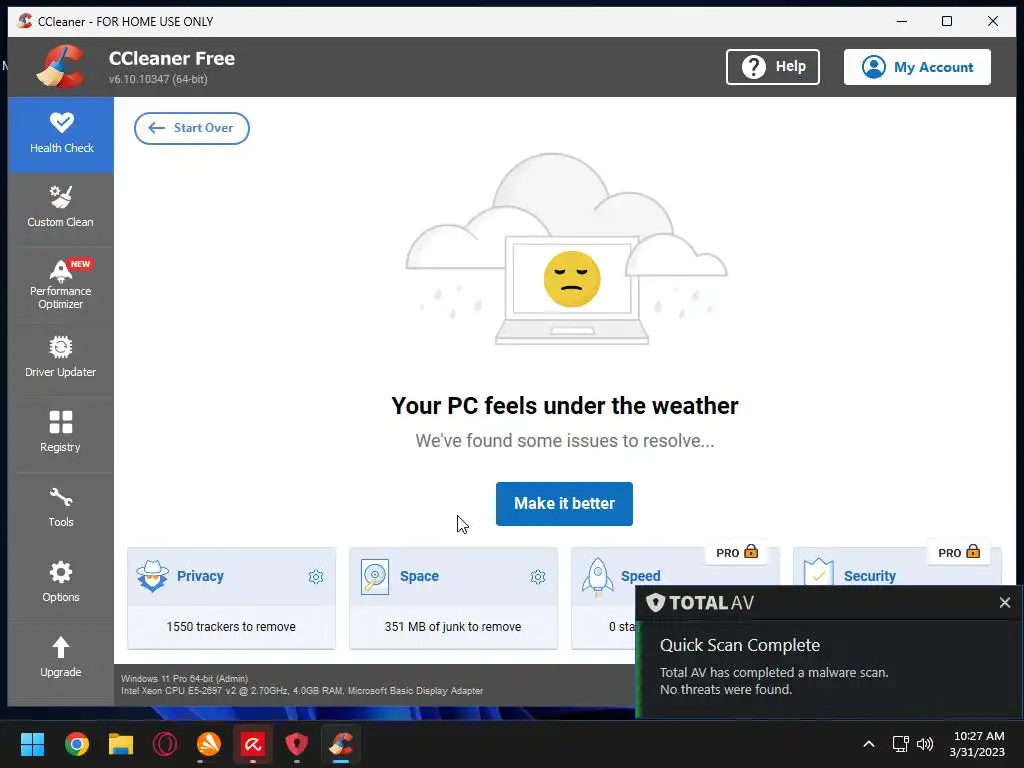Open Driver Updater in the sidebar
This screenshot has width=1024, height=768.
61,359
